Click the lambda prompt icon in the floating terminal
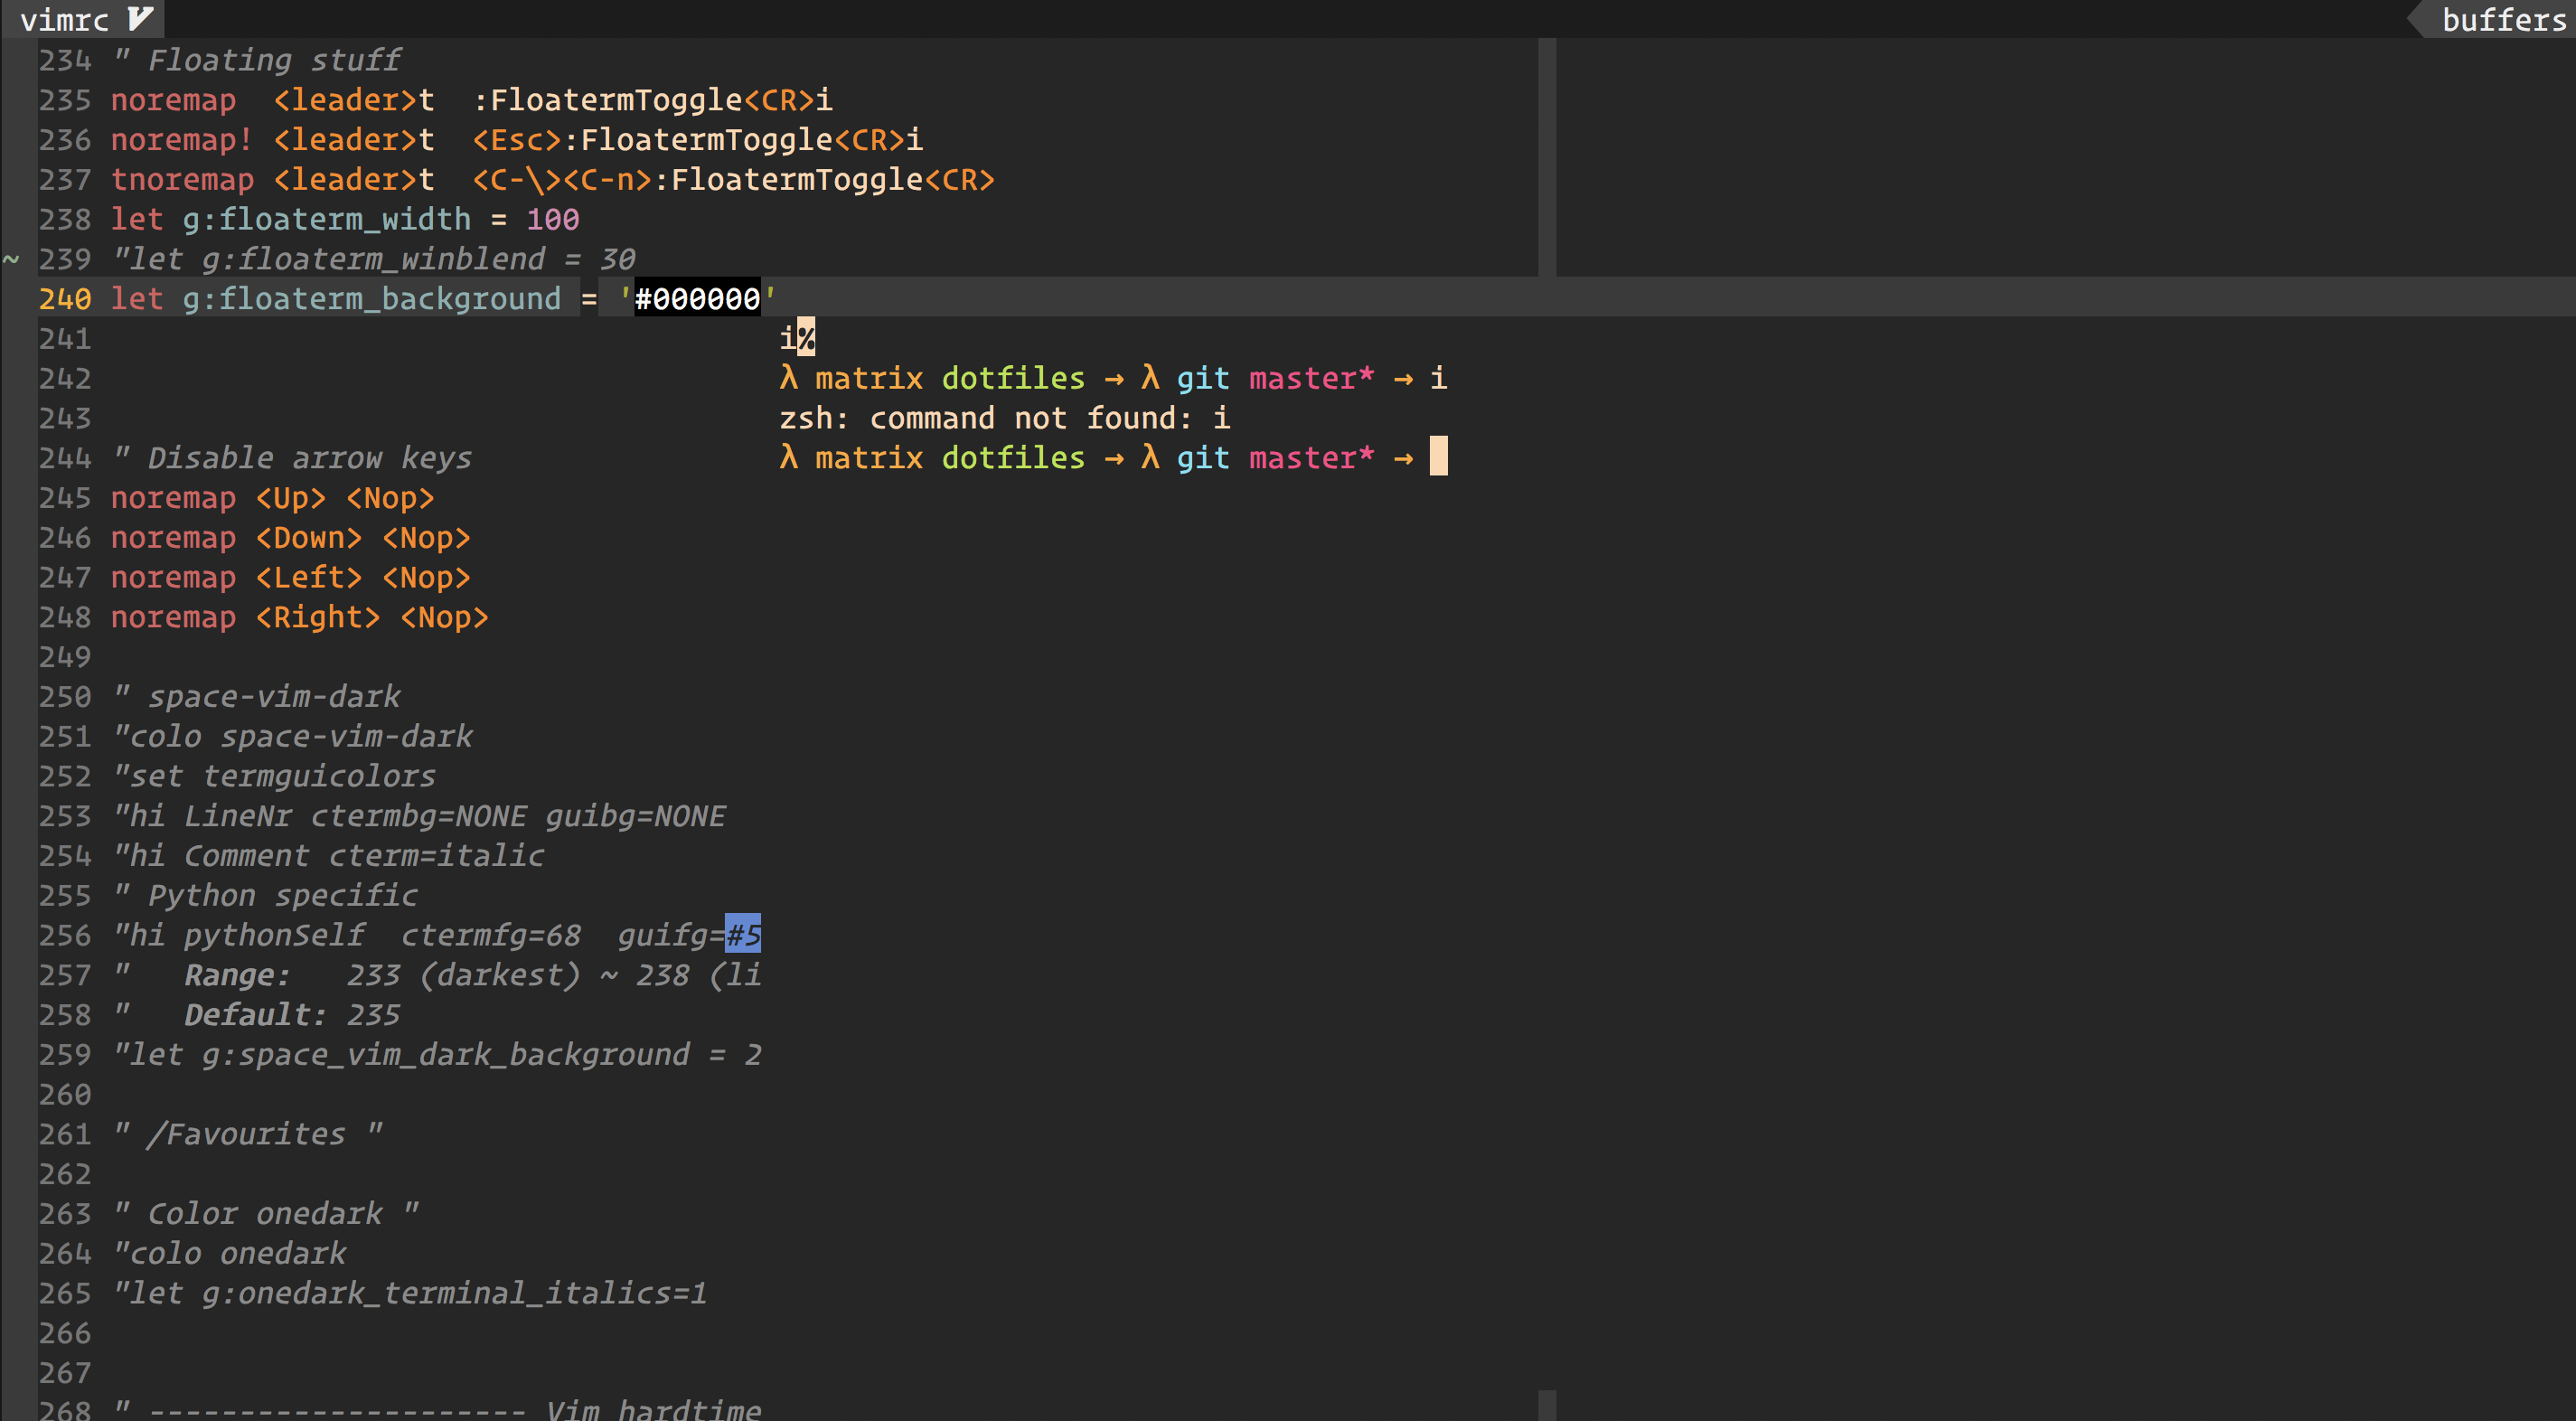This screenshot has width=2576, height=1421. [x=789, y=377]
